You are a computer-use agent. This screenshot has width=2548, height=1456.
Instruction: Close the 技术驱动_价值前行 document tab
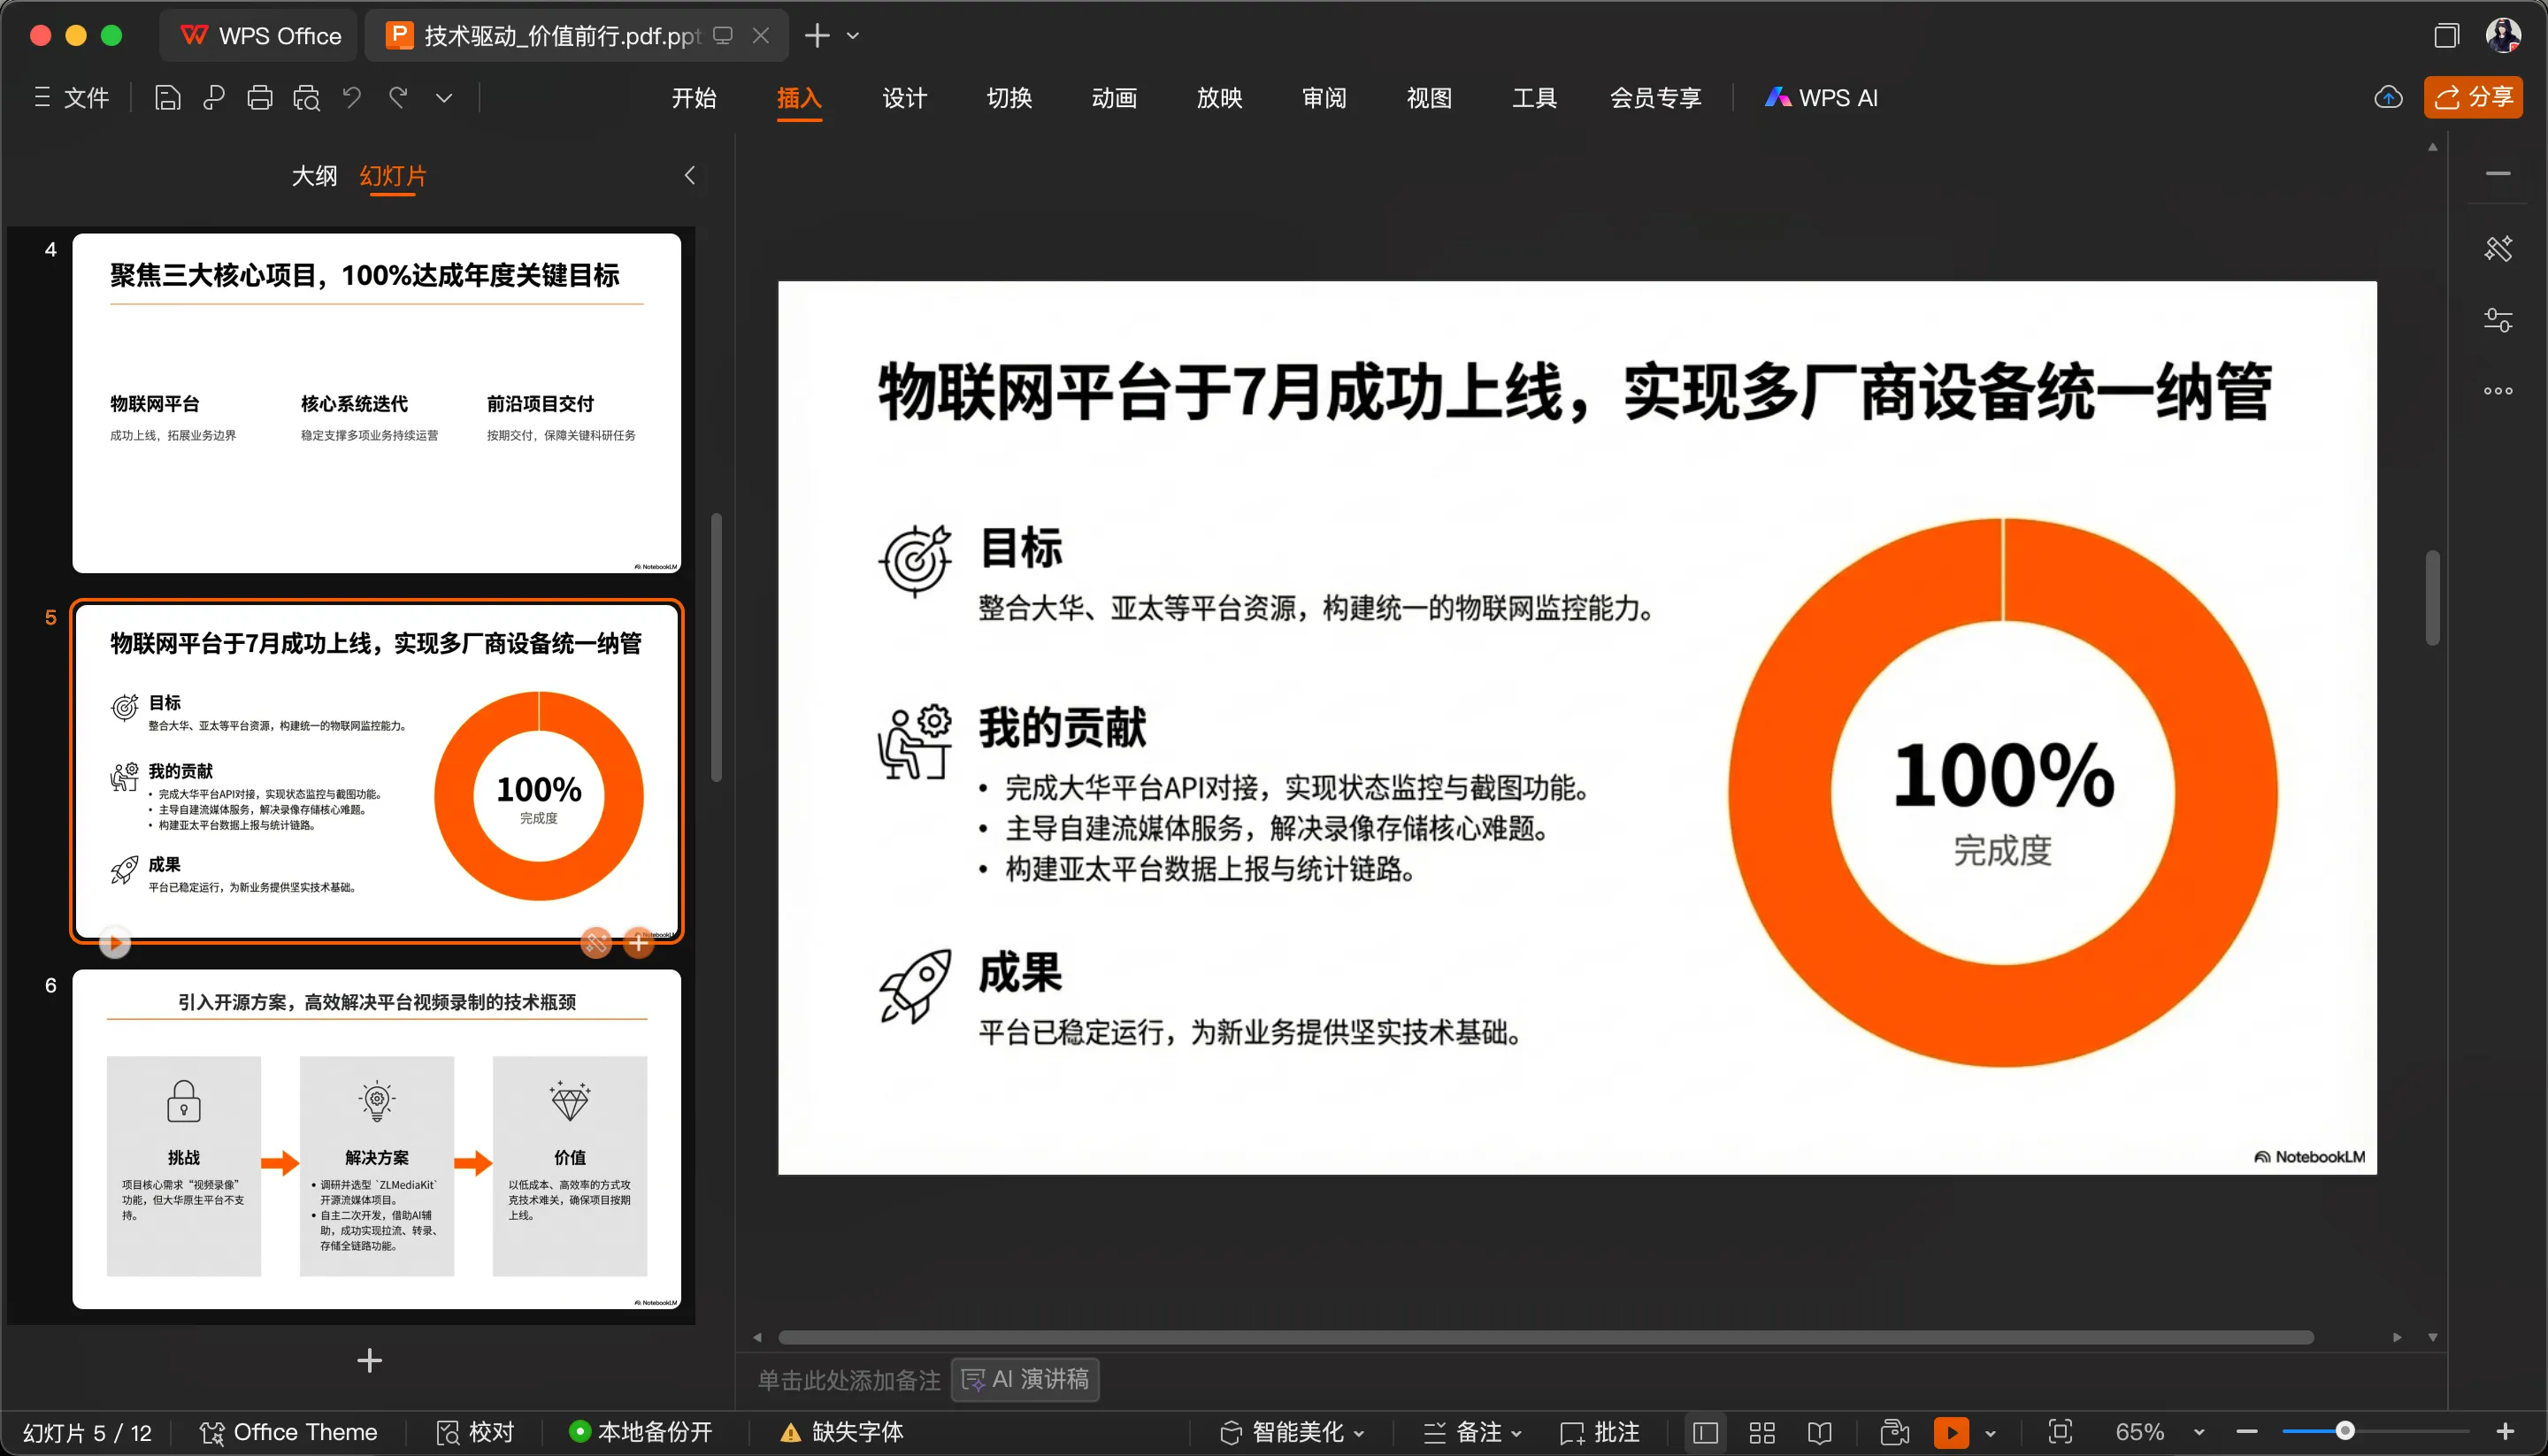point(761,36)
